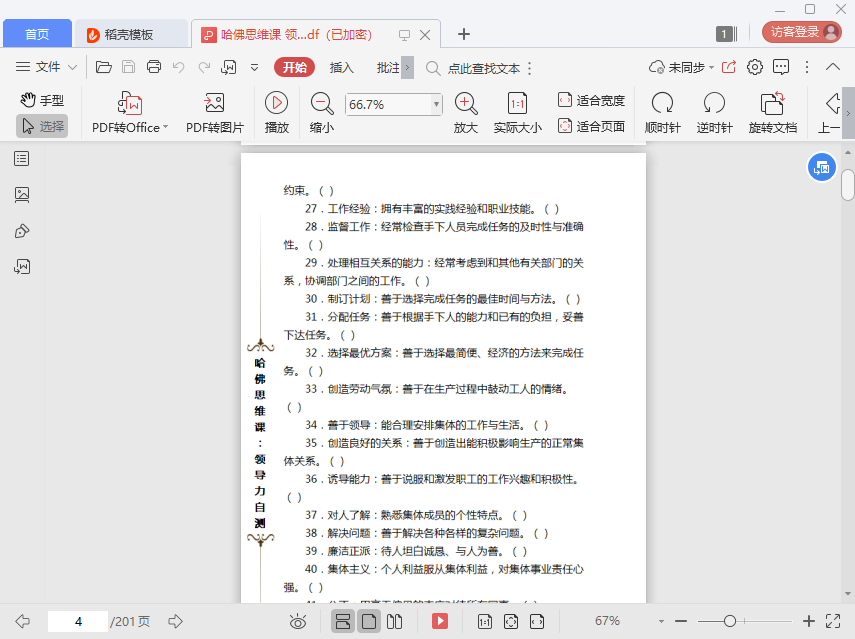Click the 播放 play slideshow button
855x639 pixels.
click(x=276, y=113)
